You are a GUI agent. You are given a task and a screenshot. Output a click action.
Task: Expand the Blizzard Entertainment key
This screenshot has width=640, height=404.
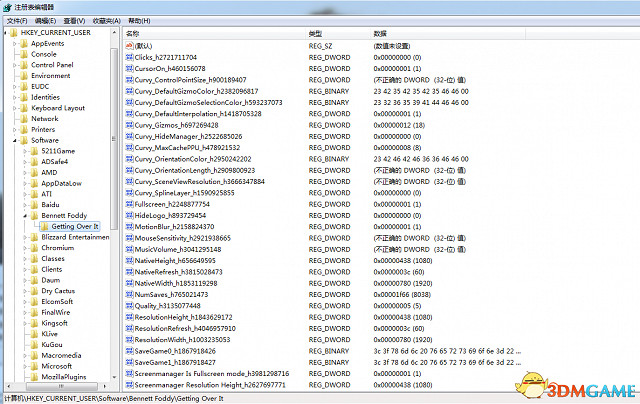pyautogui.click(x=24, y=237)
